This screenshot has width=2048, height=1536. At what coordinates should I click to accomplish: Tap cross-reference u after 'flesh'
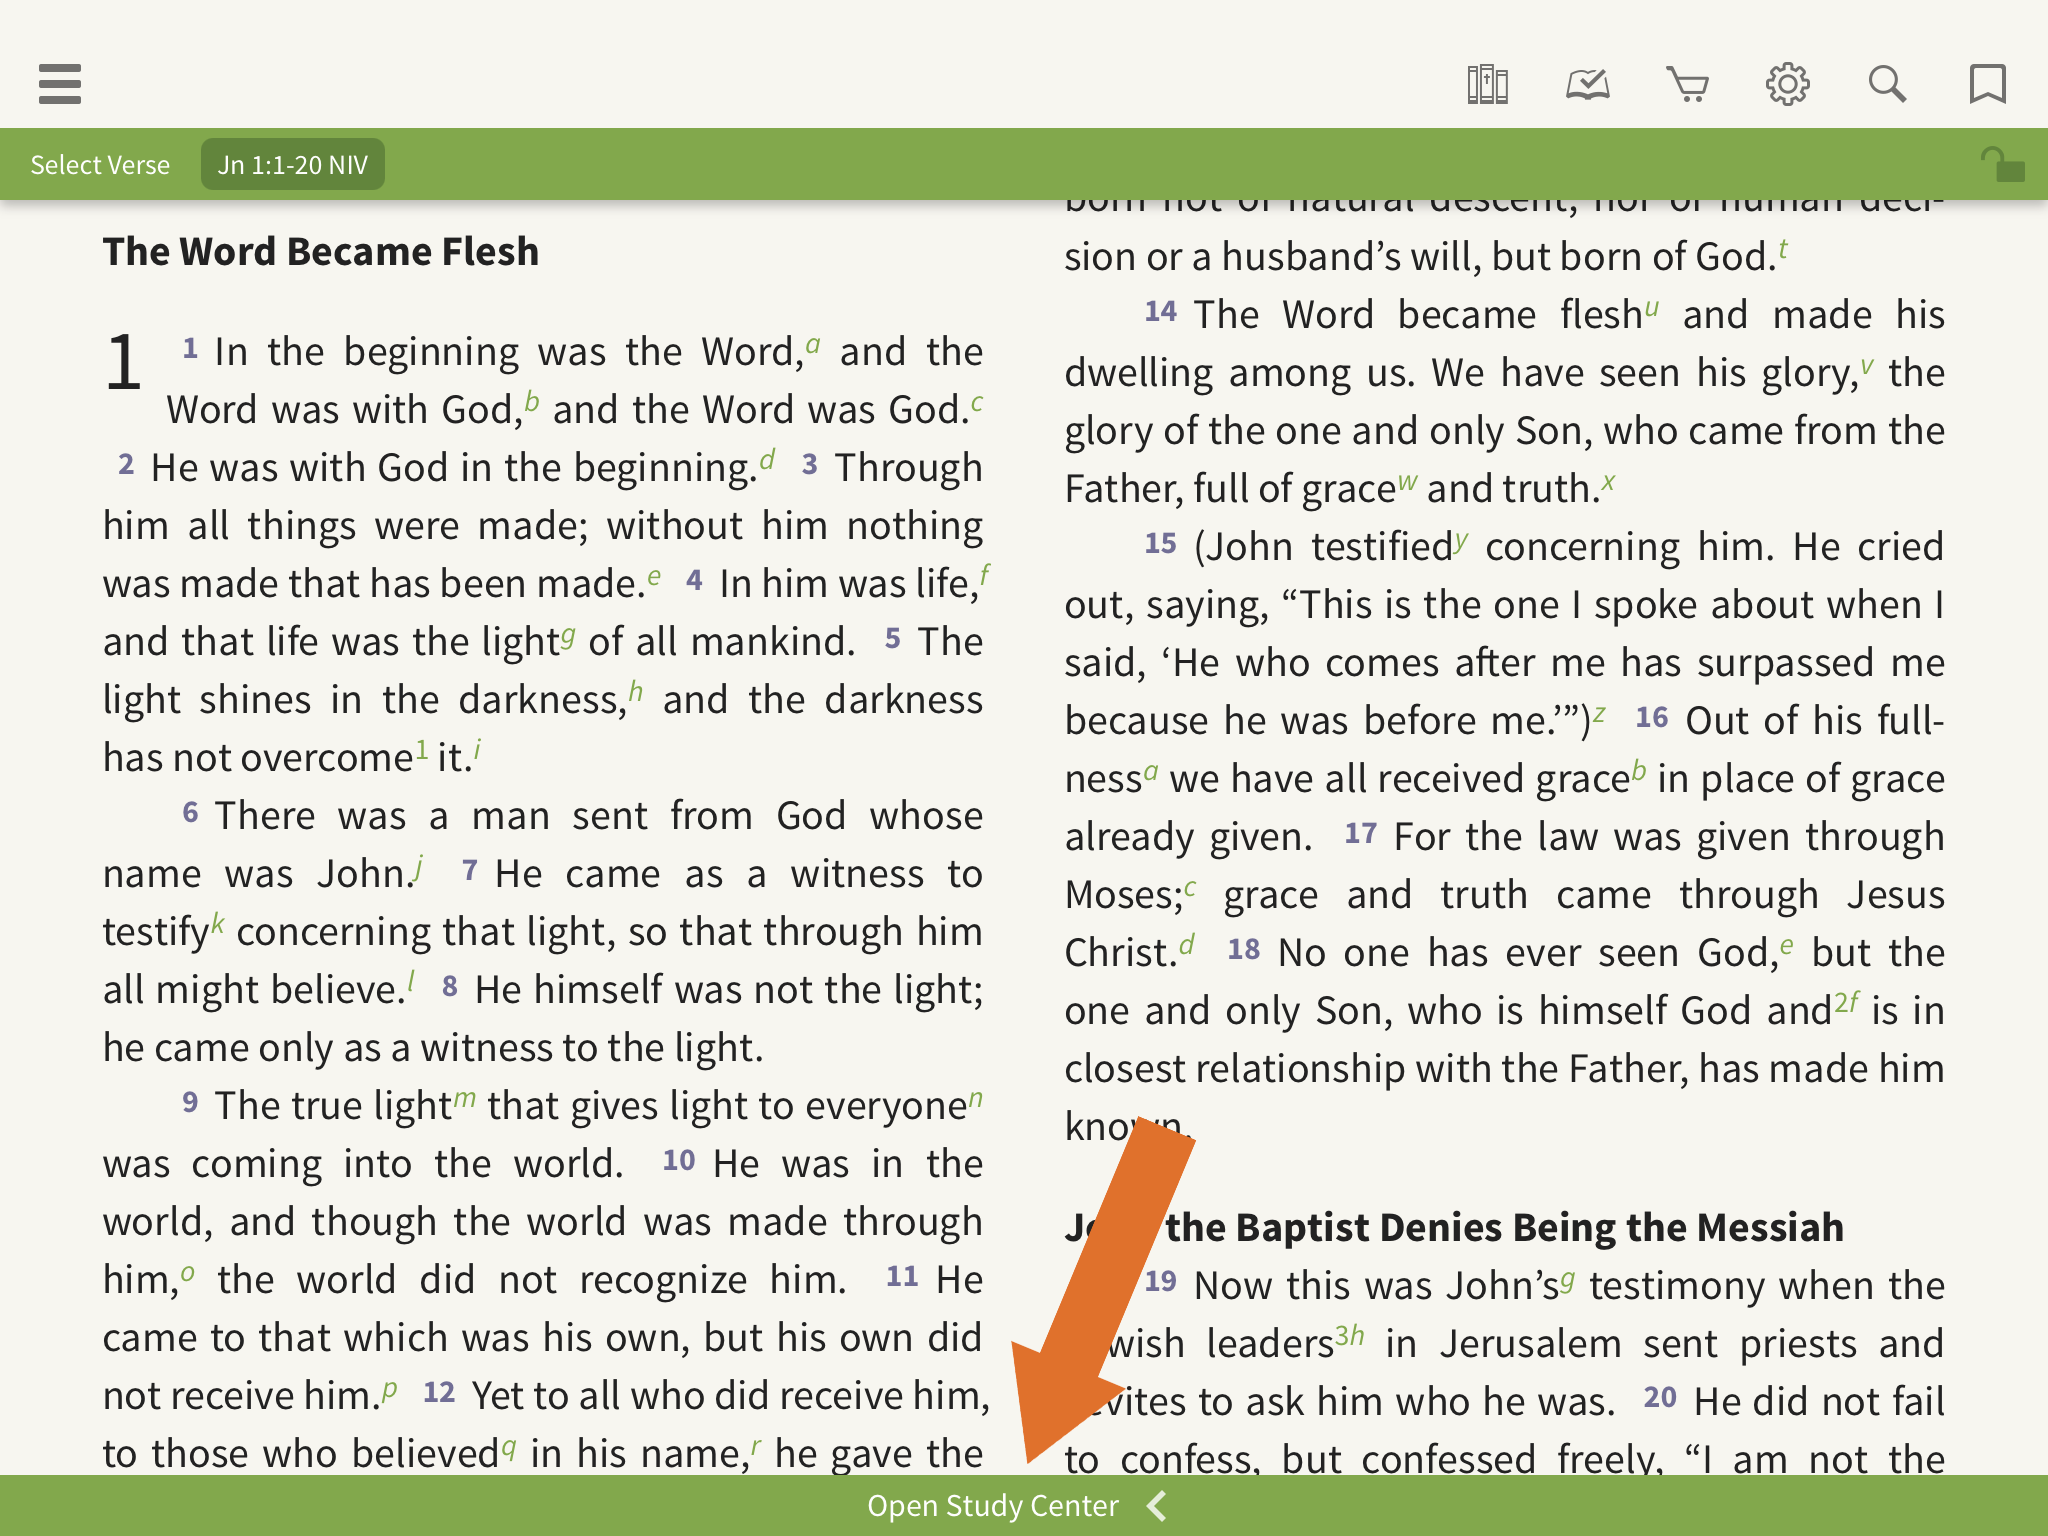(1651, 308)
